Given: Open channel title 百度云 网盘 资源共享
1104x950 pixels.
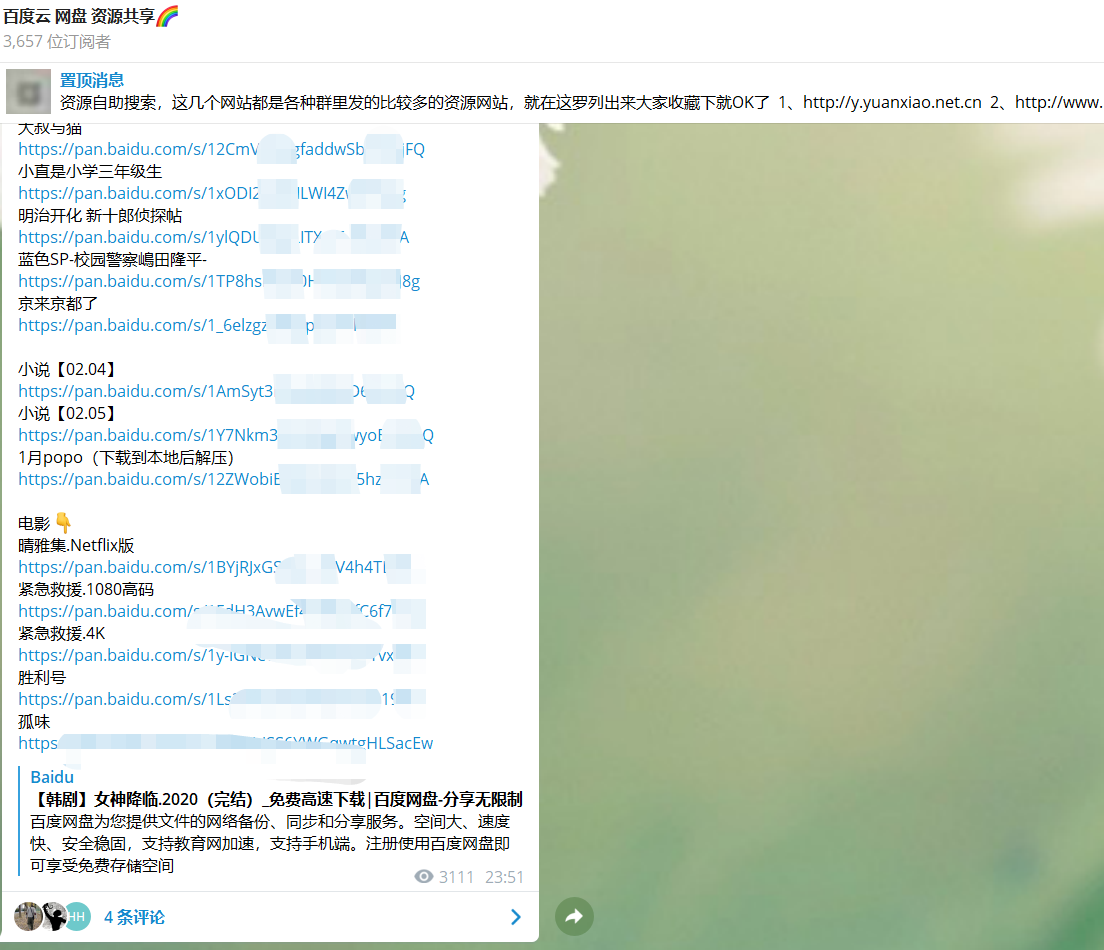Looking at the screenshot, I should point(90,15).
